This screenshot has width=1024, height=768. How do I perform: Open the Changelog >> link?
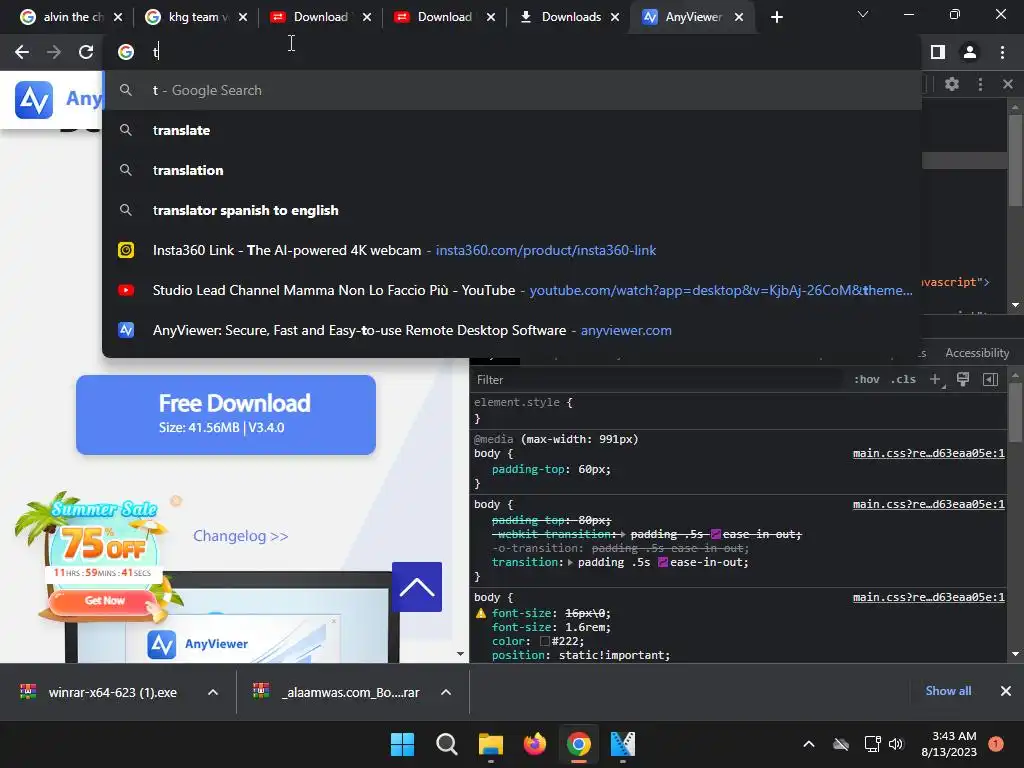[240, 536]
